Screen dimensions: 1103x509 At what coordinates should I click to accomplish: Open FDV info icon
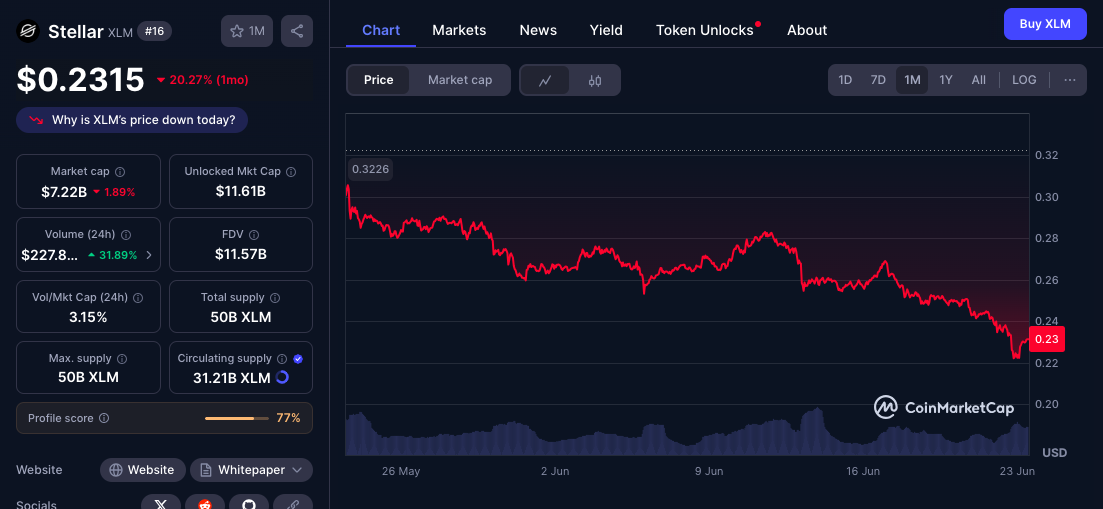pyautogui.click(x=255, y=235)
